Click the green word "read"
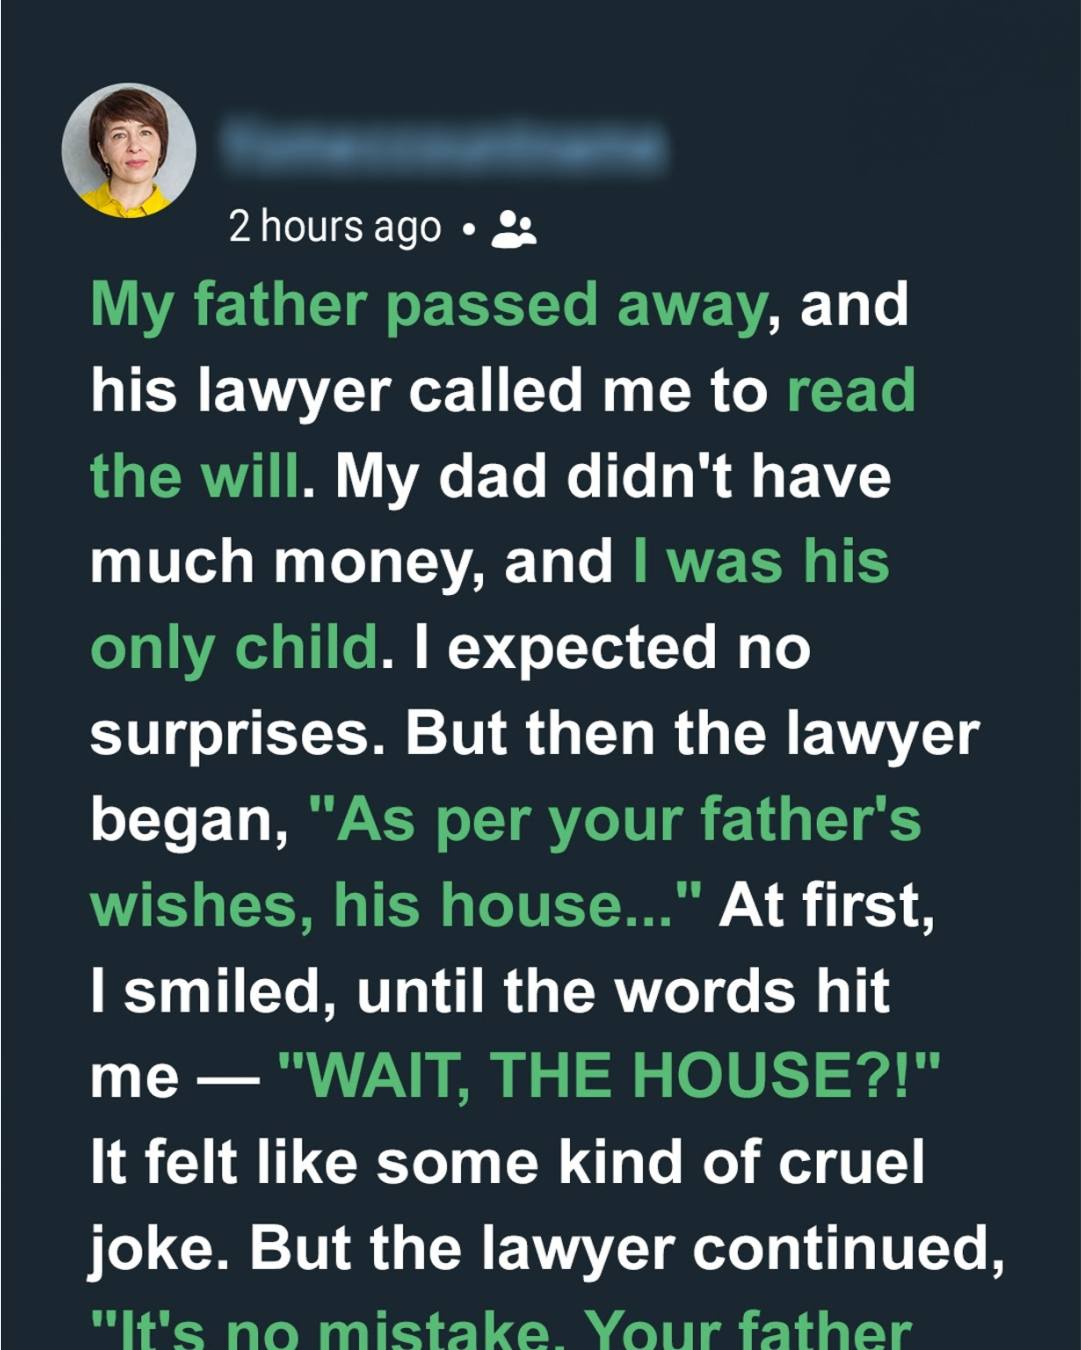The width and height of the screenshot is (1081, 1350). coord(851,390)
